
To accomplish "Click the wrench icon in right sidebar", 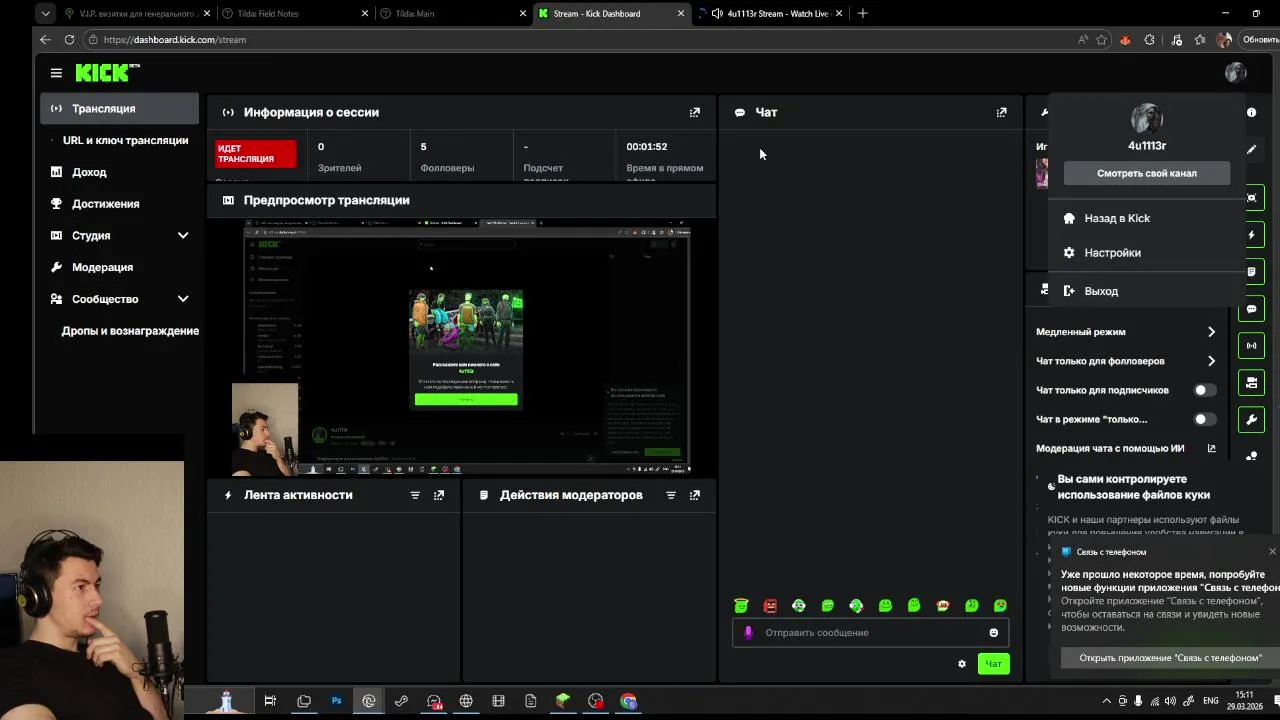I will tap(1251, 420).
